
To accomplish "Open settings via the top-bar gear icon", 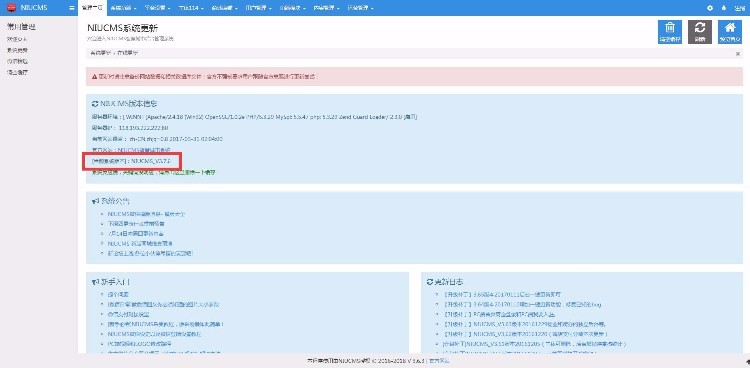I will pyautogui.click(x=710, y=8).
